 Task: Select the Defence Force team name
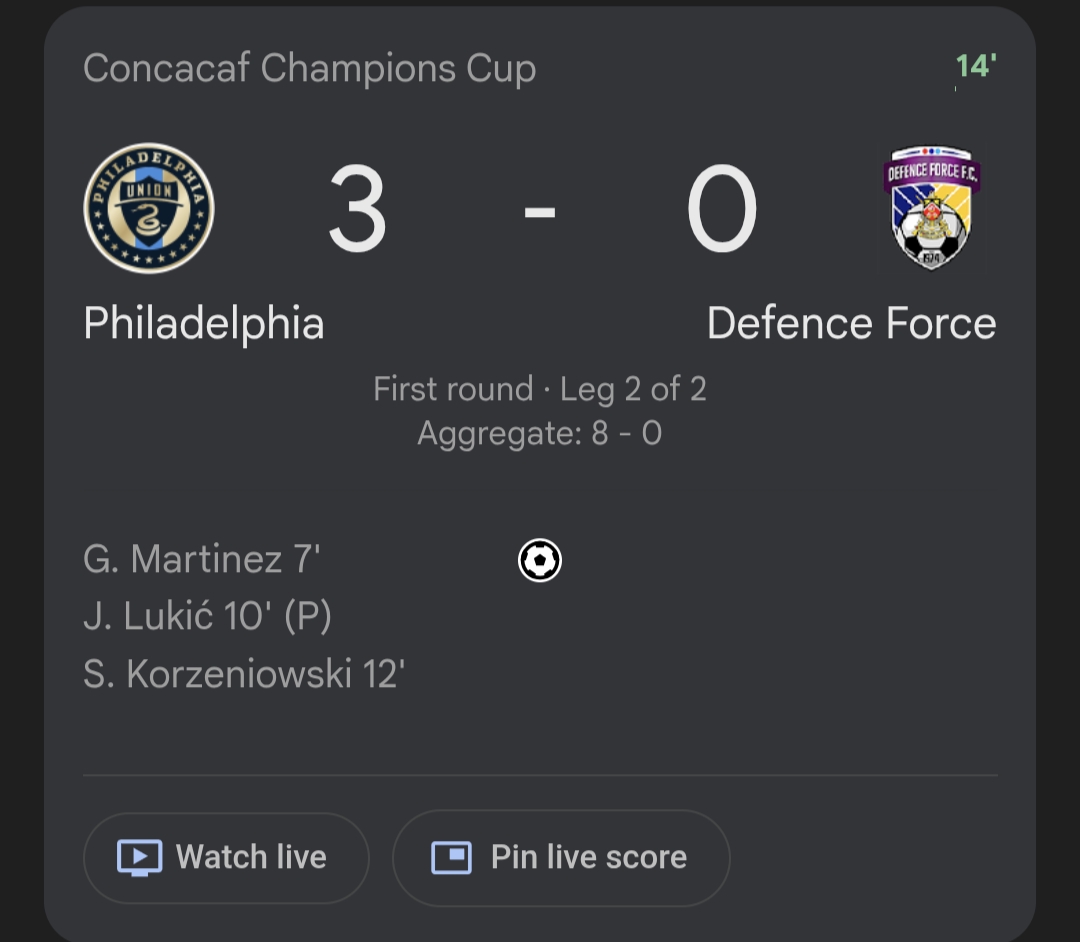click(851, 324)
